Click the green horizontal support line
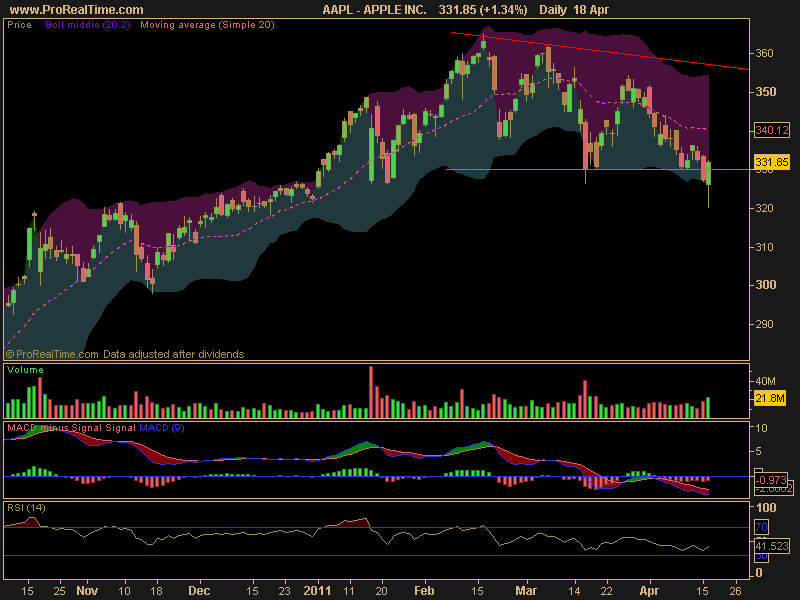The height and width of the screenshot is (600, 800). pyautogui.click(x=598, y=169)
